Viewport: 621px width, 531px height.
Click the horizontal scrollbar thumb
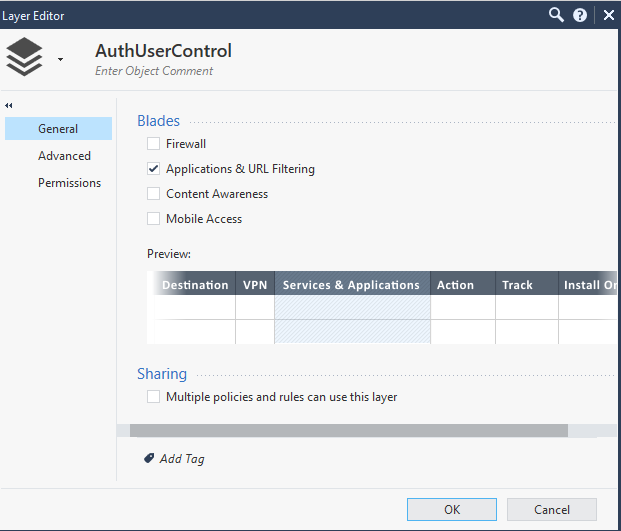[342, 430]
